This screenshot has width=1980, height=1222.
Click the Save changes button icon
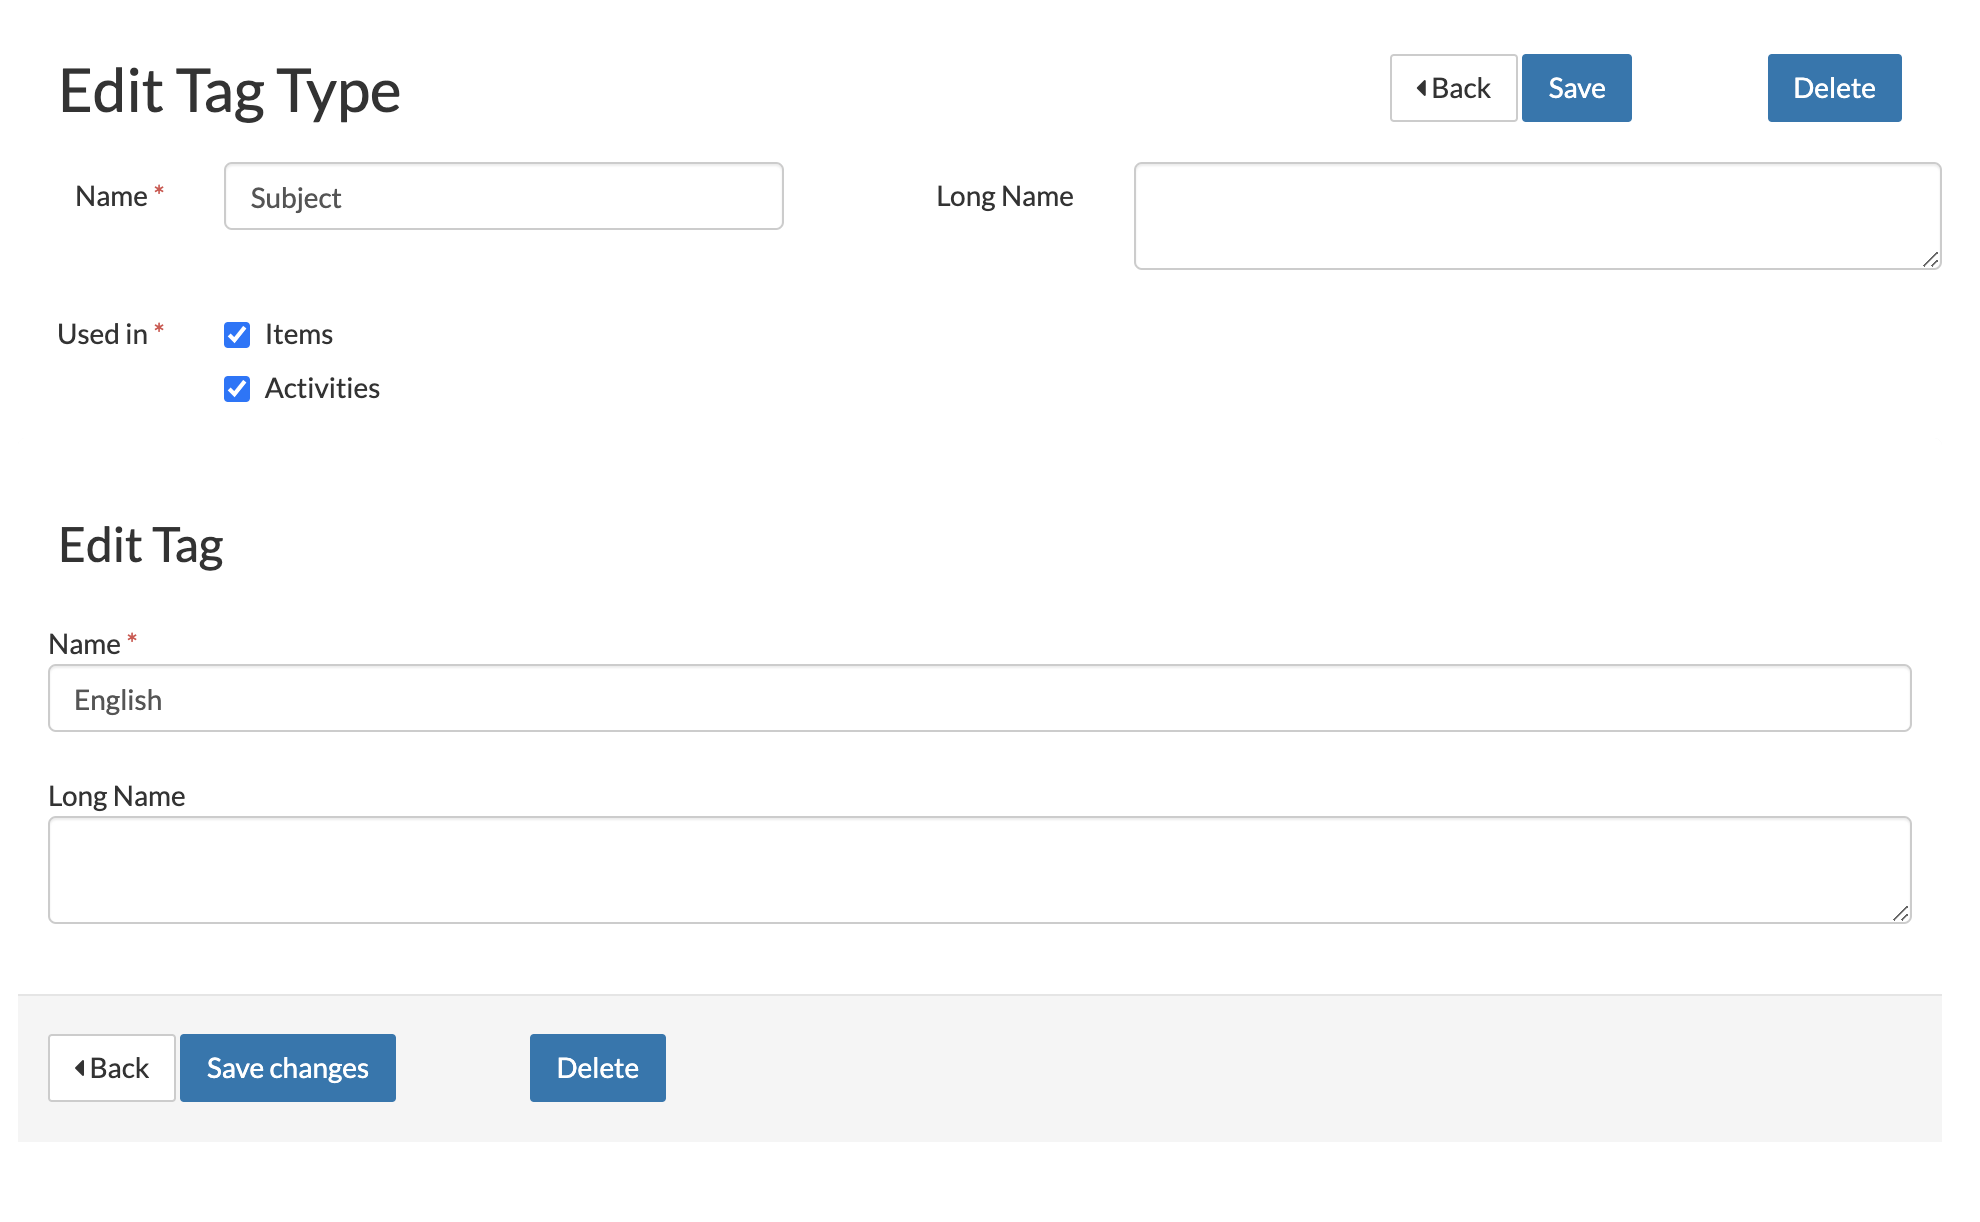pos(287,1066)
